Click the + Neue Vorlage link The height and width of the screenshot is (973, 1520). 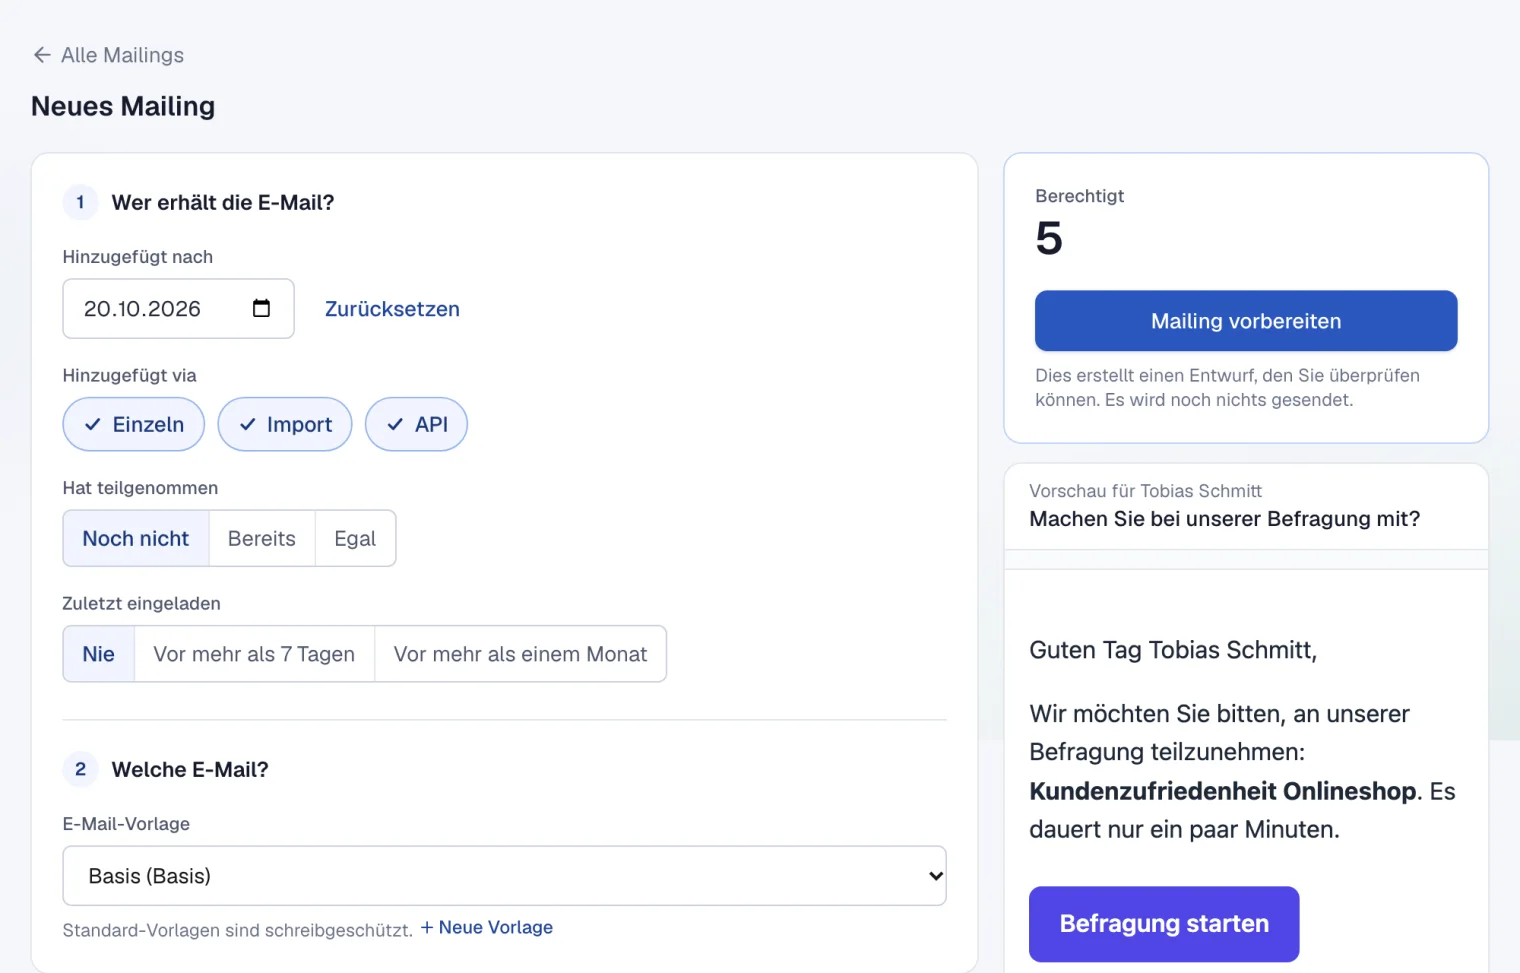[487, 927]
